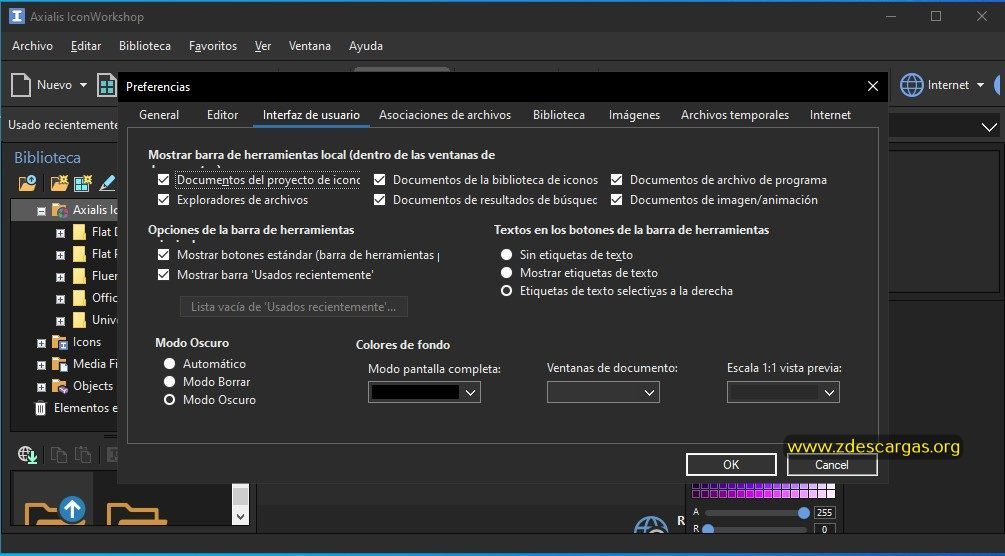Disable Mostrar barra 'Usados recientemente' checkbox
Viewport: 1005px width, 556px height.
[x=163, y=274]
